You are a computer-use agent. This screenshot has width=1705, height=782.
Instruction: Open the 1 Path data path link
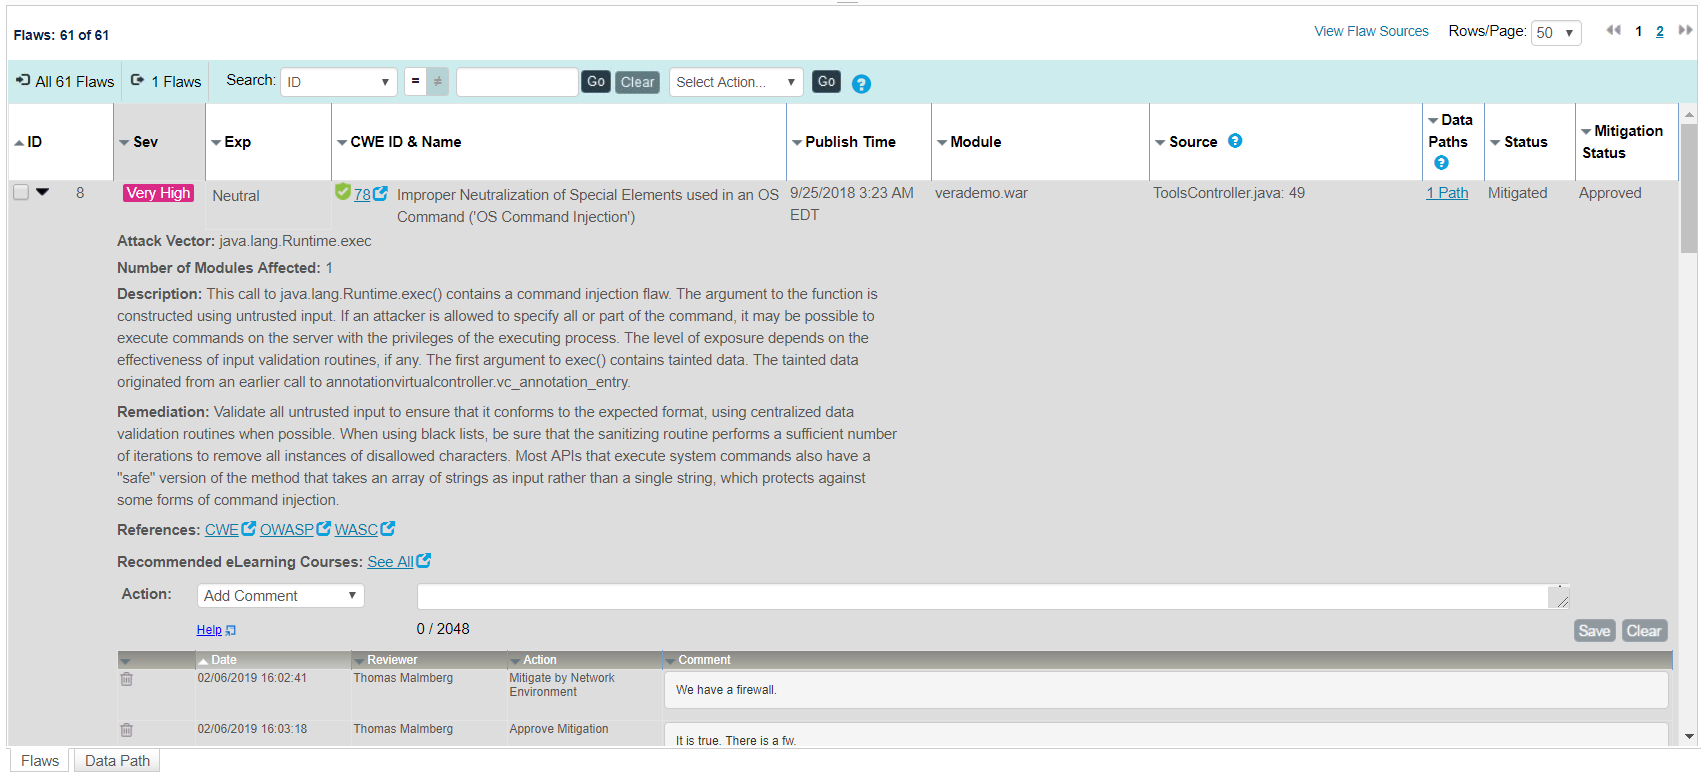(x=1447, y=193)
